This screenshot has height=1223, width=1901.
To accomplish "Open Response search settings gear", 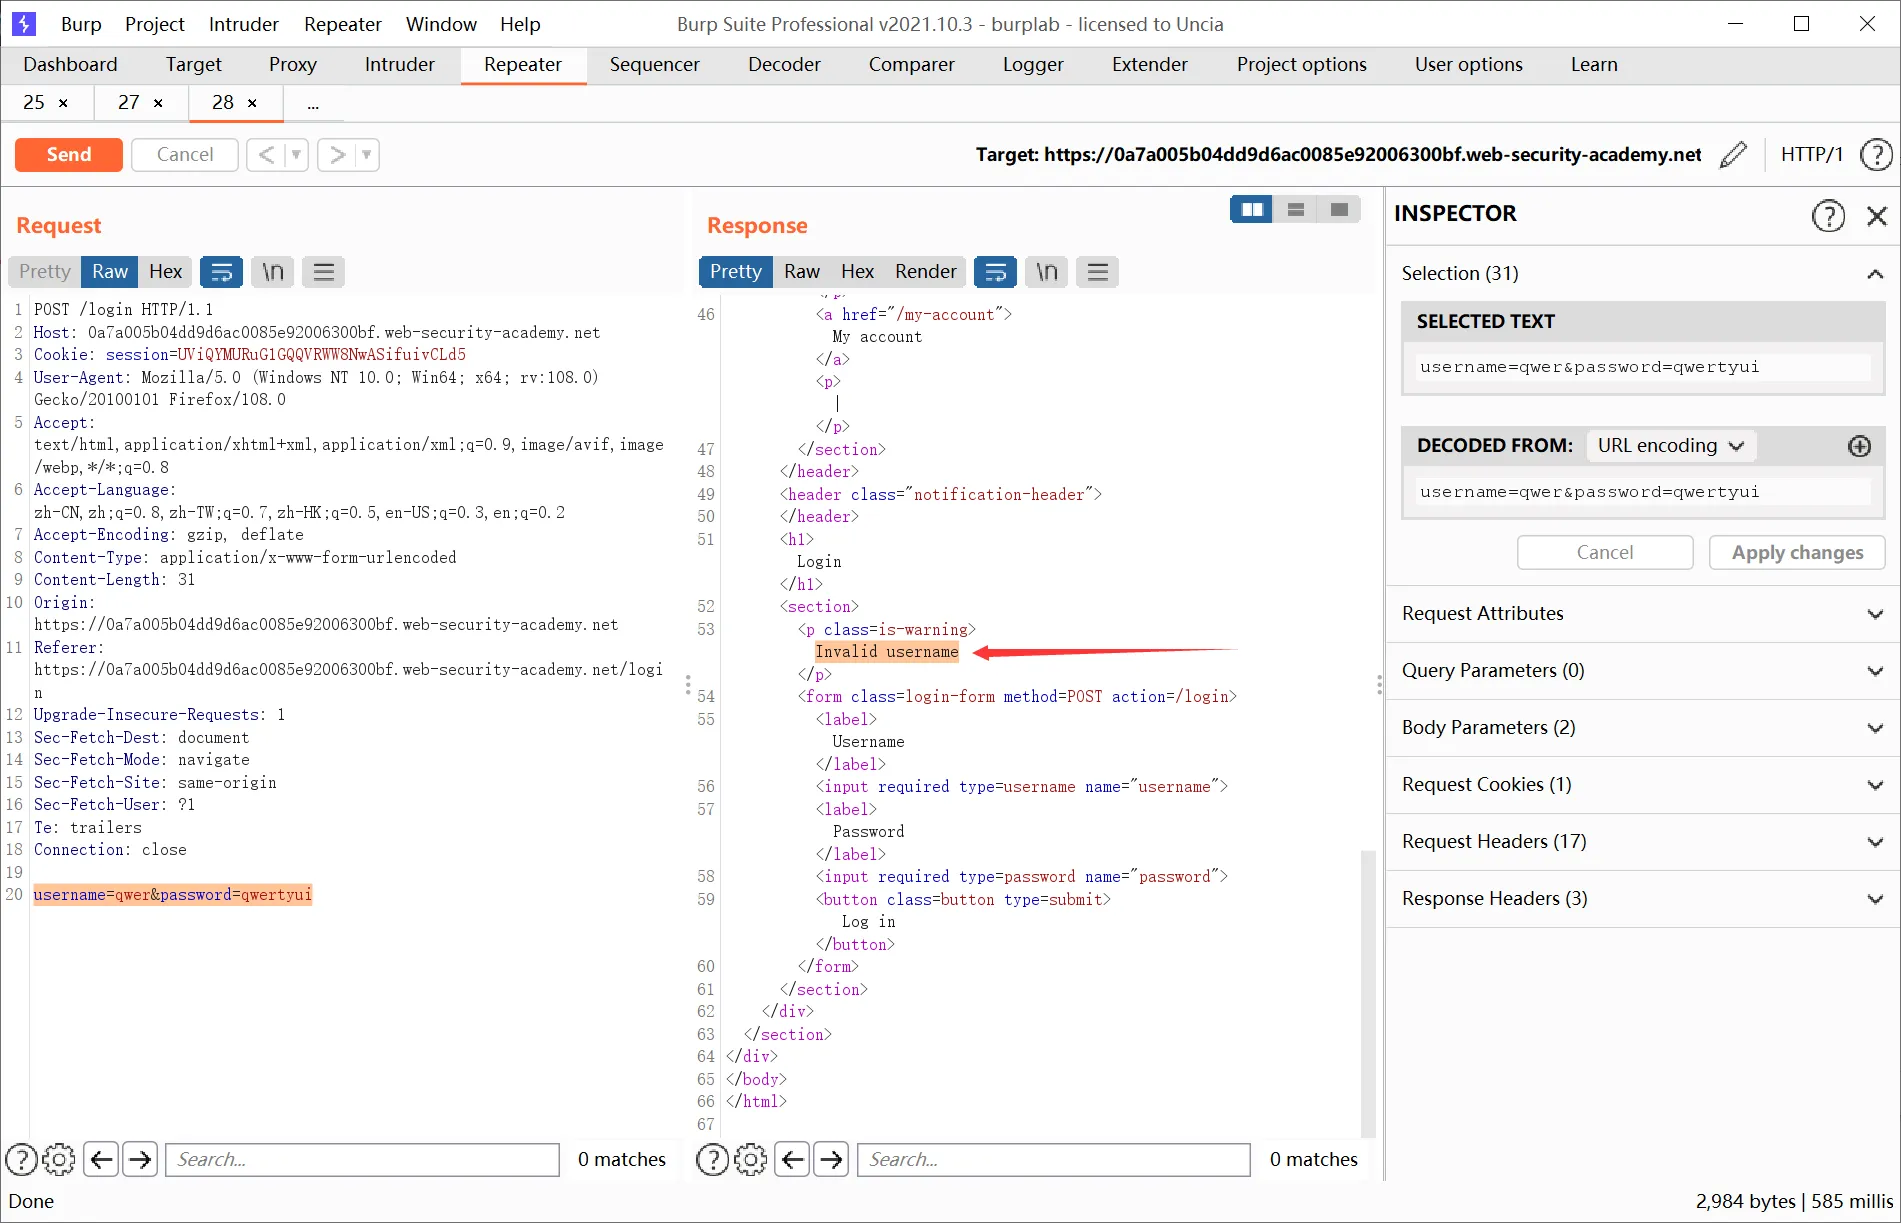I will click(751, 1159).
